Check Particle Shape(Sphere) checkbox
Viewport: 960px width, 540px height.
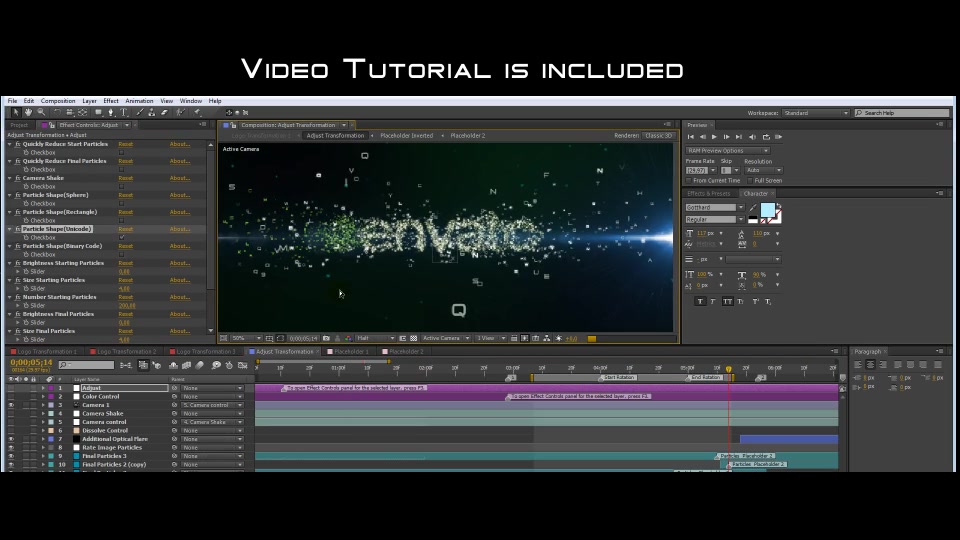point(121,204)
